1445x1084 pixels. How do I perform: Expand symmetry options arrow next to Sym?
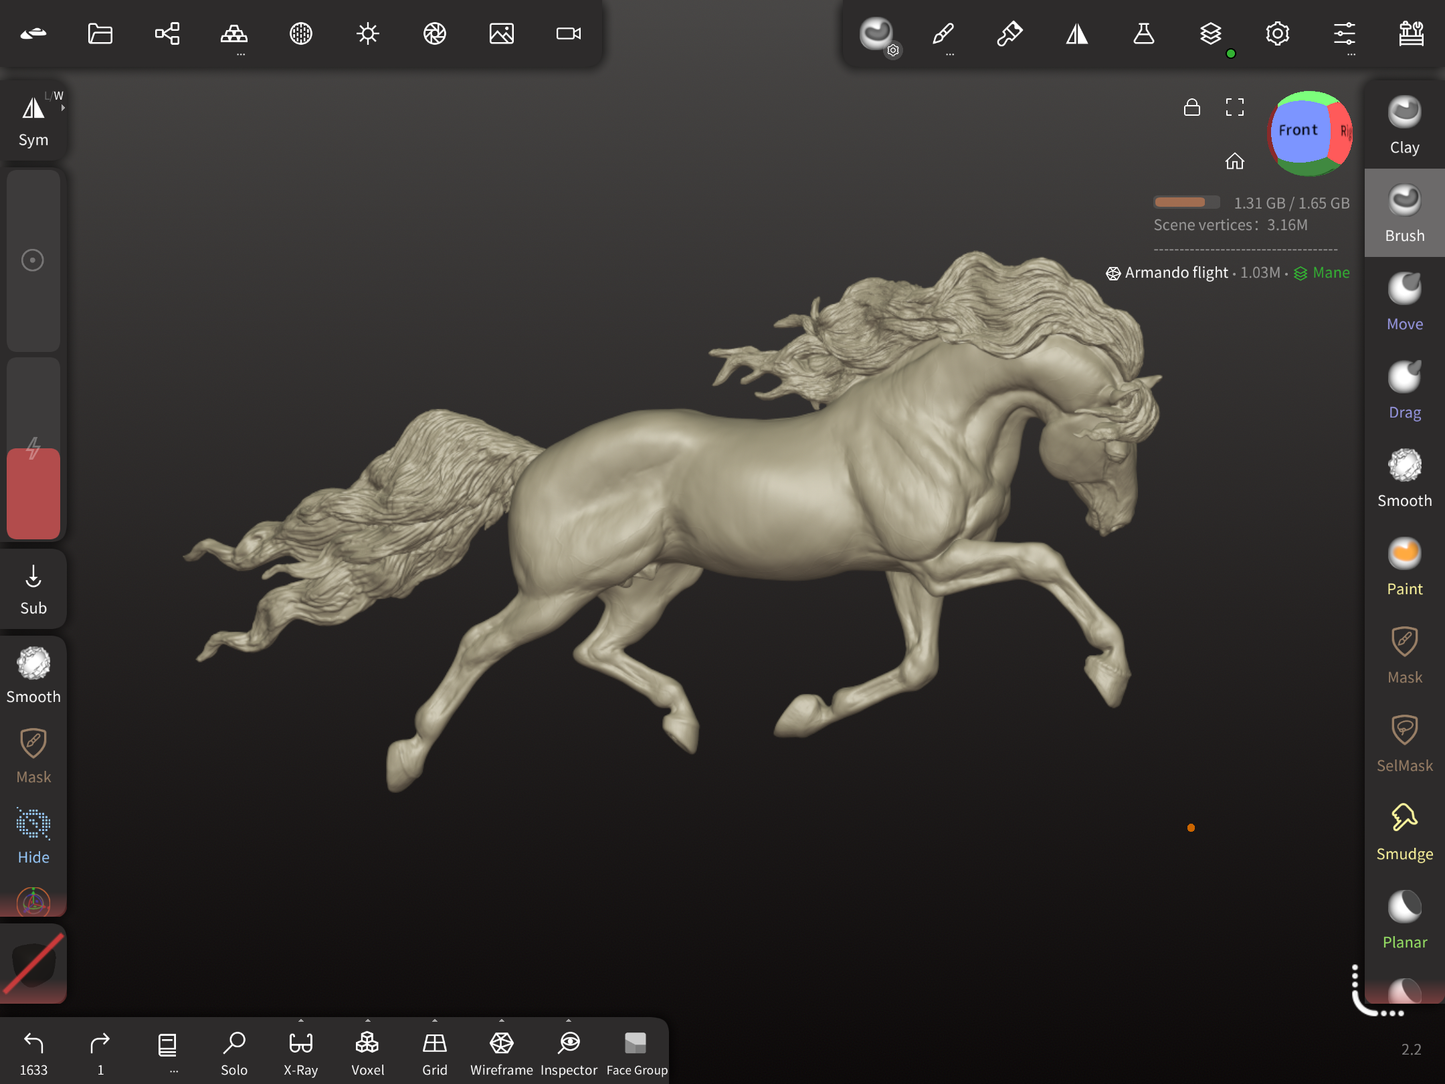point(62,107)
